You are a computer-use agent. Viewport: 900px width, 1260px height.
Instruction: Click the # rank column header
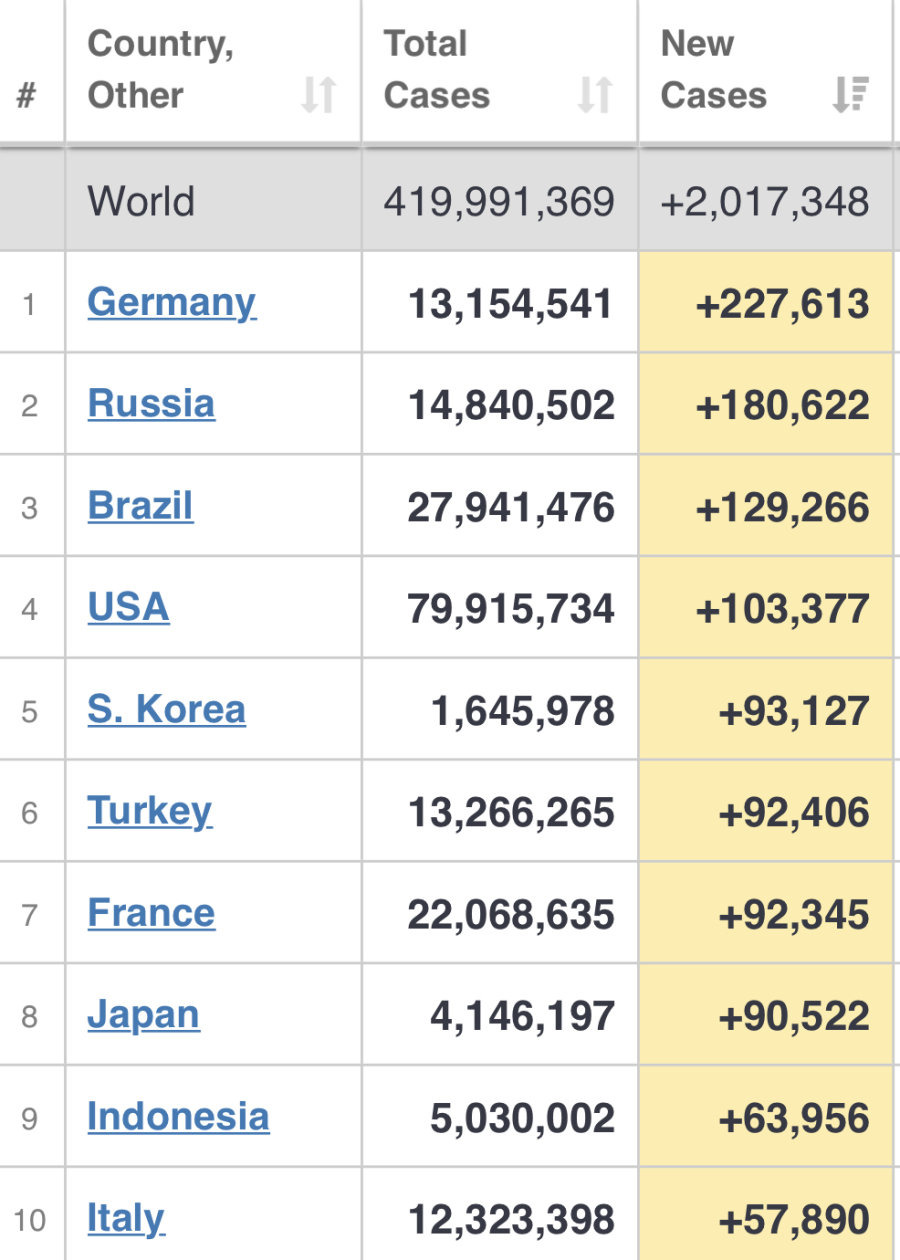coord(27,97)
